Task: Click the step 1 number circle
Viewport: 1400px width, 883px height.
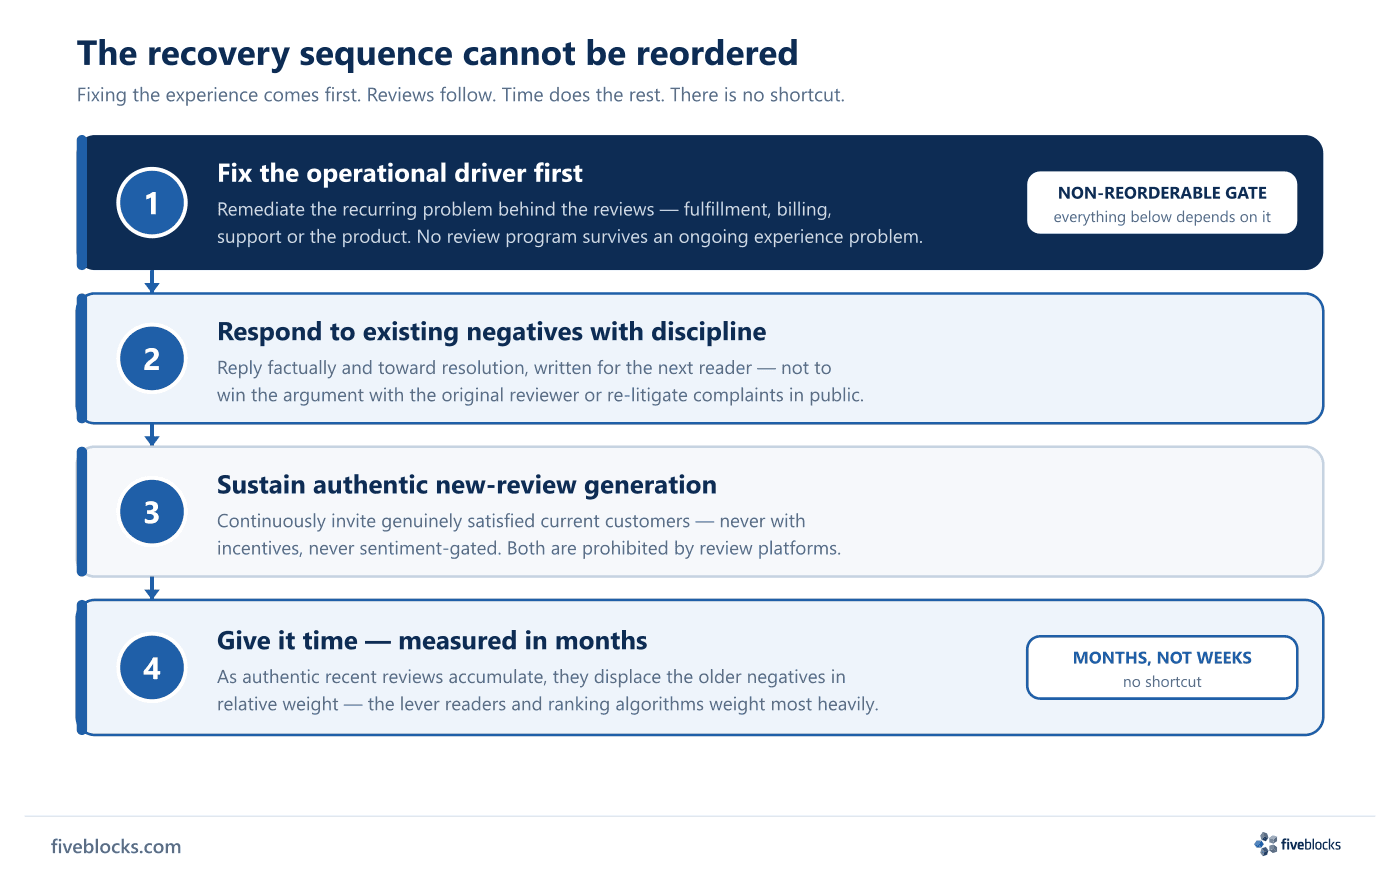Action: (152, 203)
